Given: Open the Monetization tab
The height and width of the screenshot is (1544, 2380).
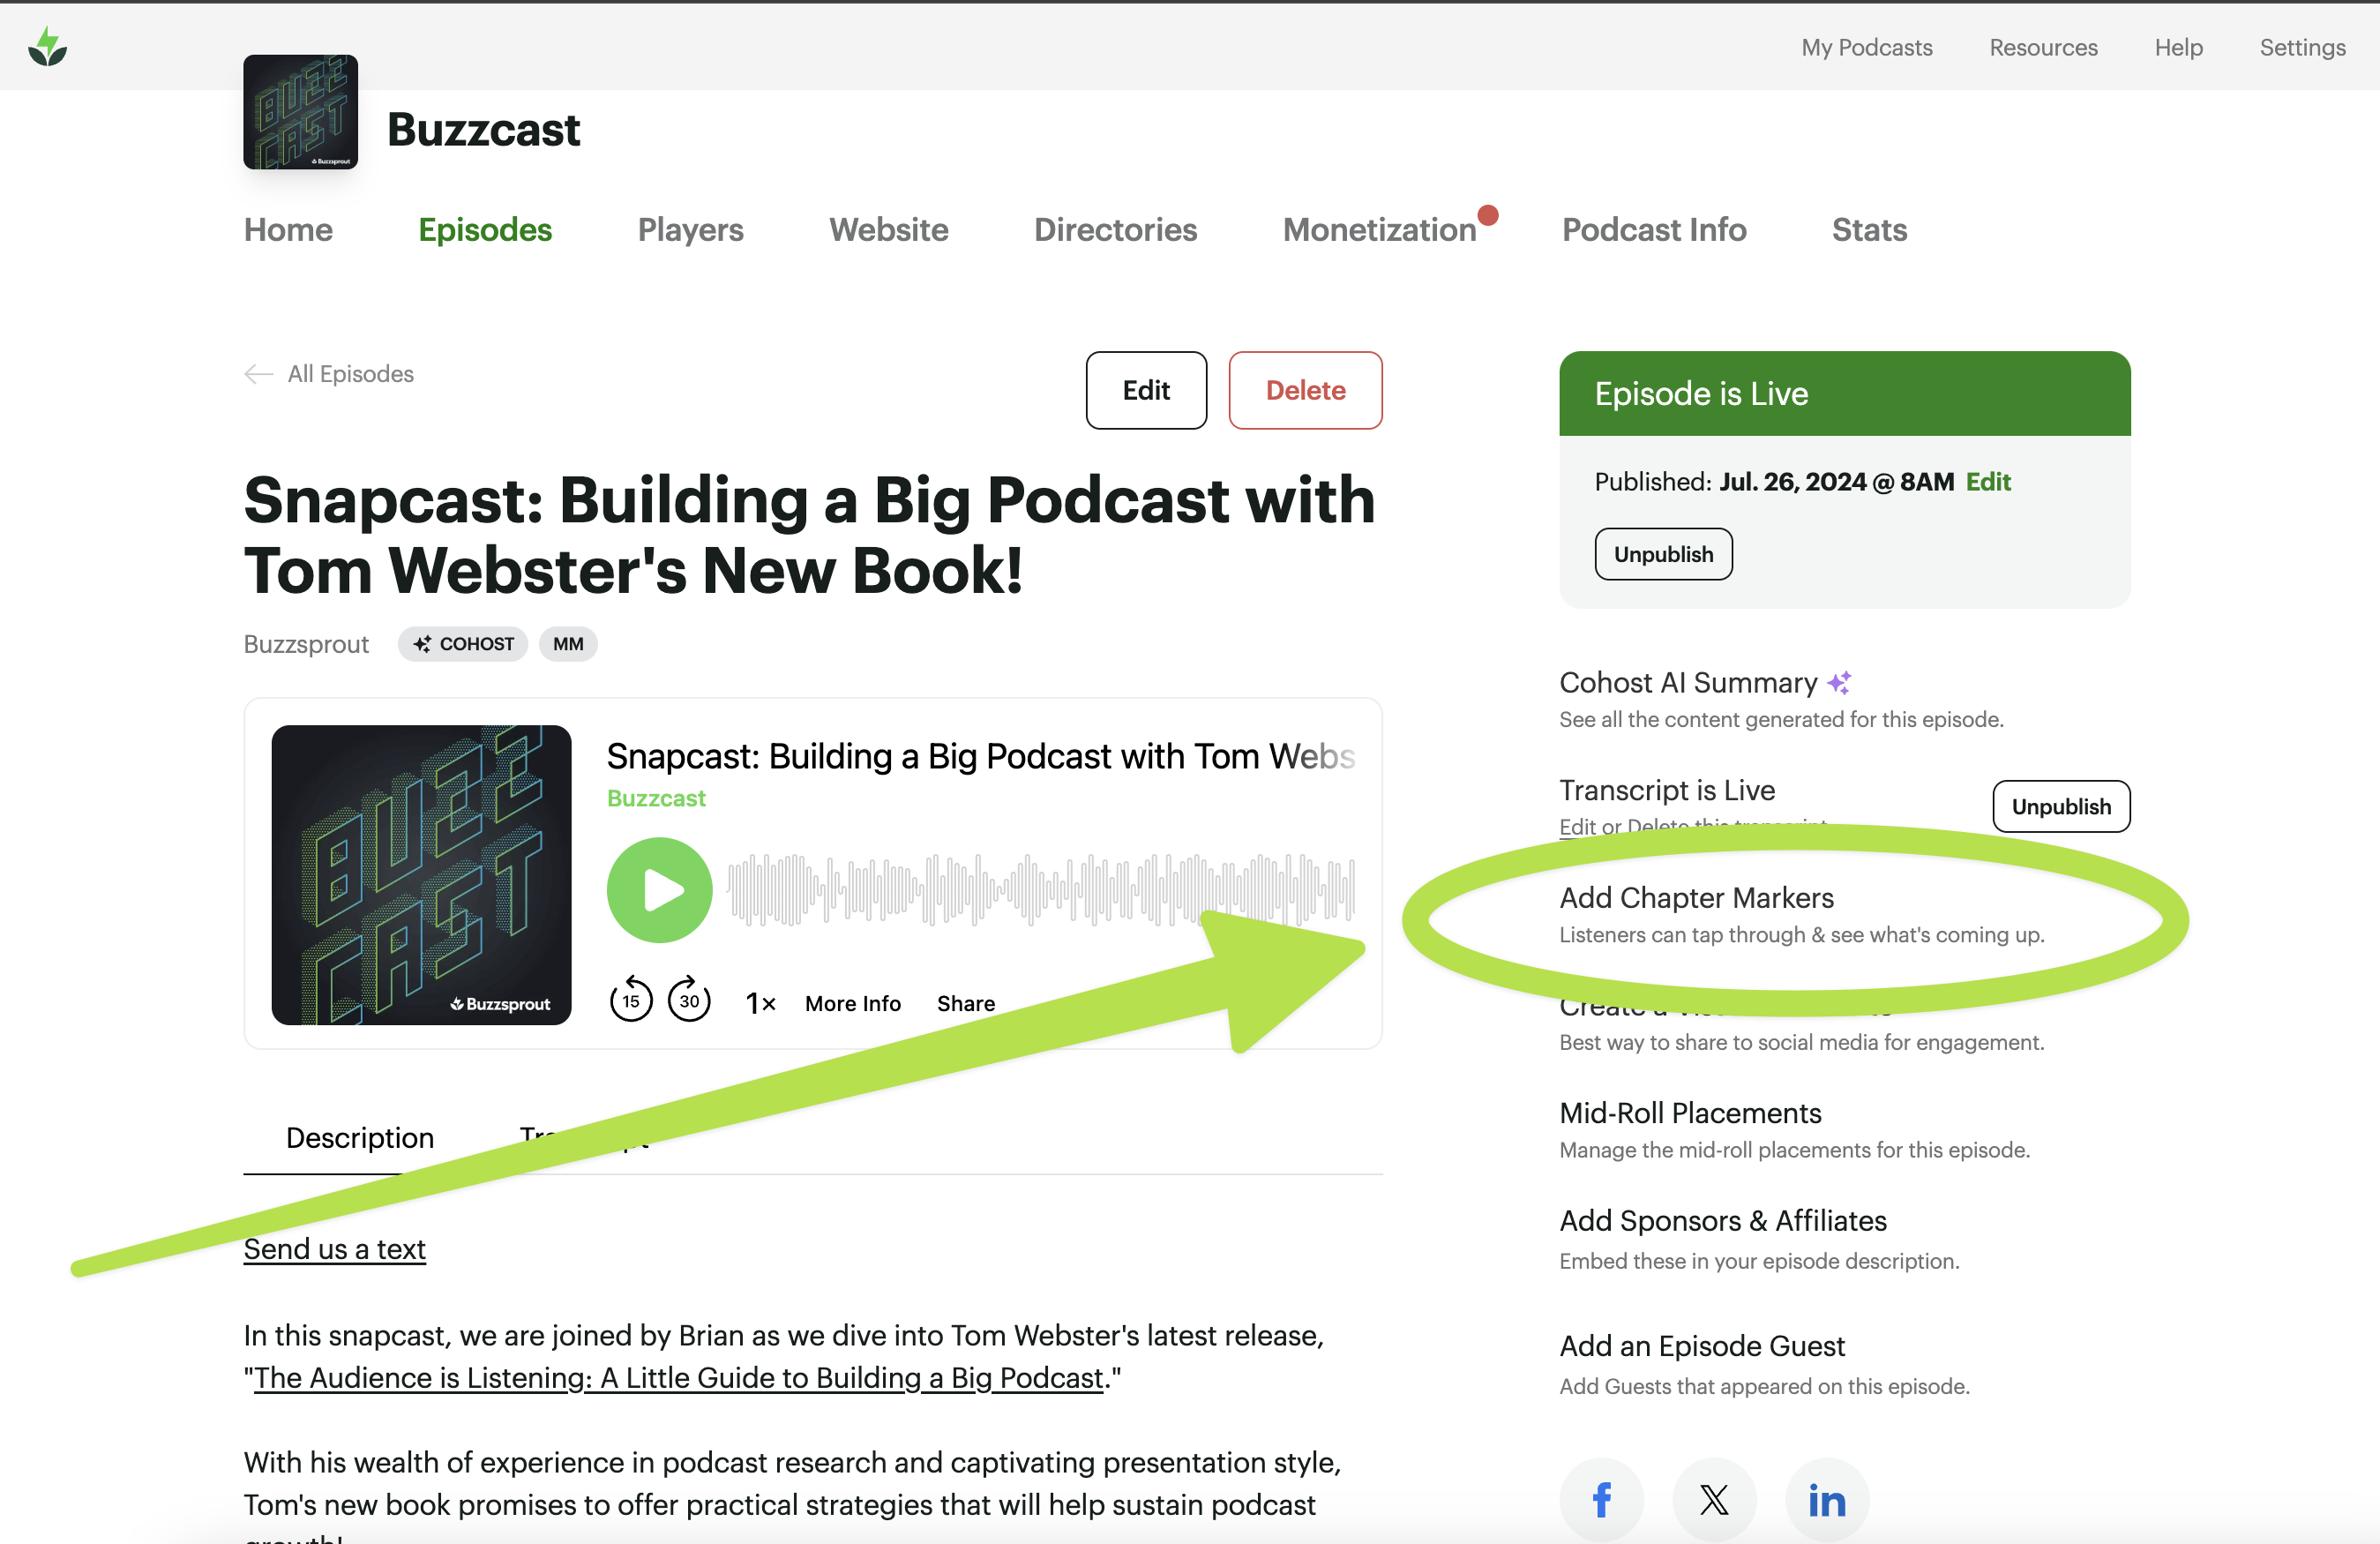Looking at the screenshot, I should coord(1379,230).
